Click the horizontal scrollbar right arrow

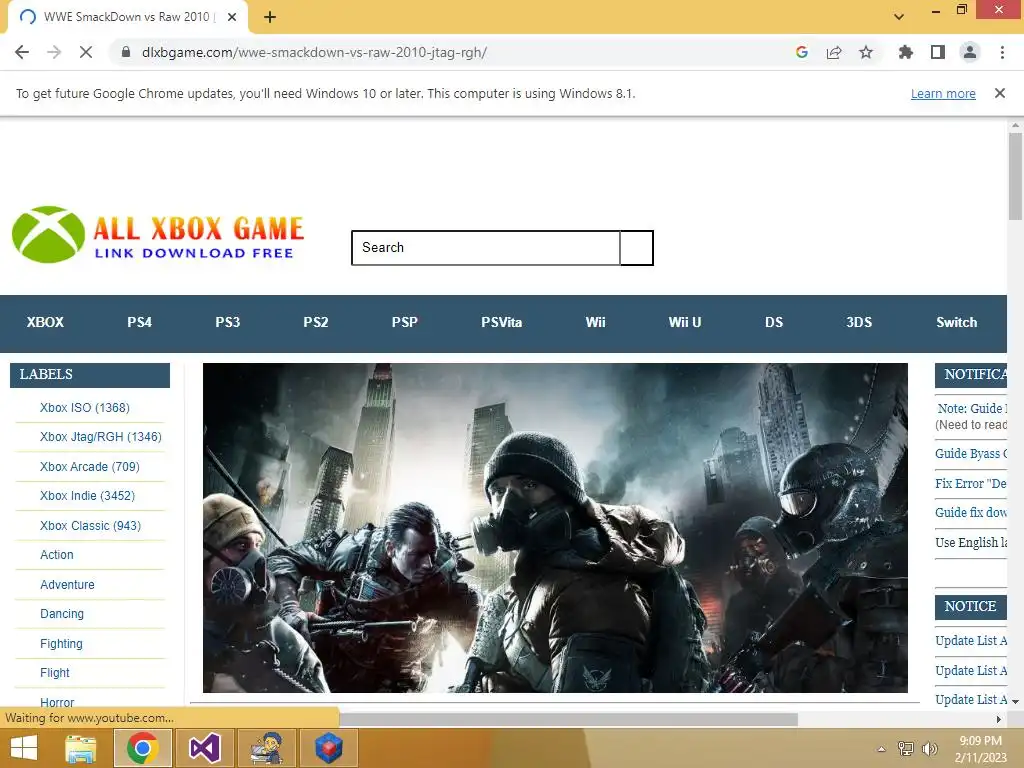tap(999, 719)
